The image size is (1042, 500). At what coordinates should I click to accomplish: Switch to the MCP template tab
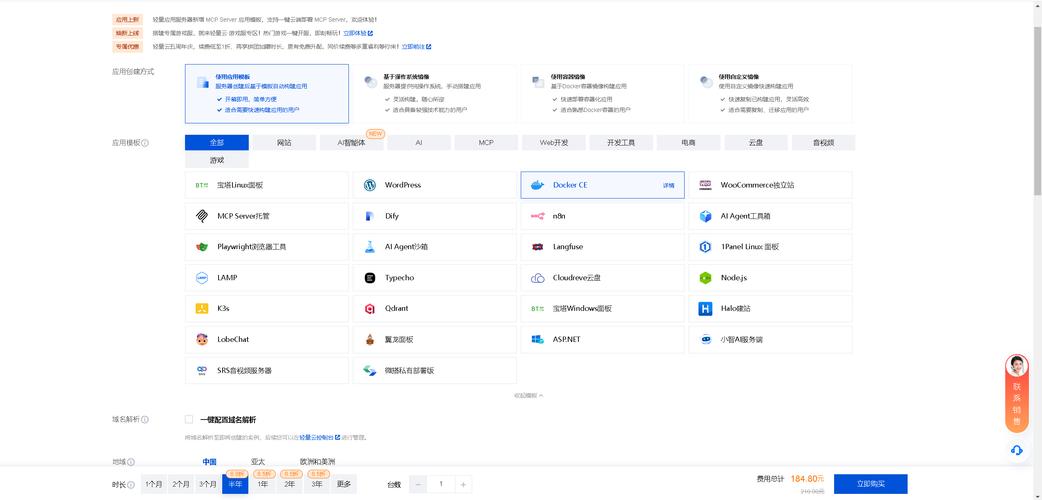[486, 143]
